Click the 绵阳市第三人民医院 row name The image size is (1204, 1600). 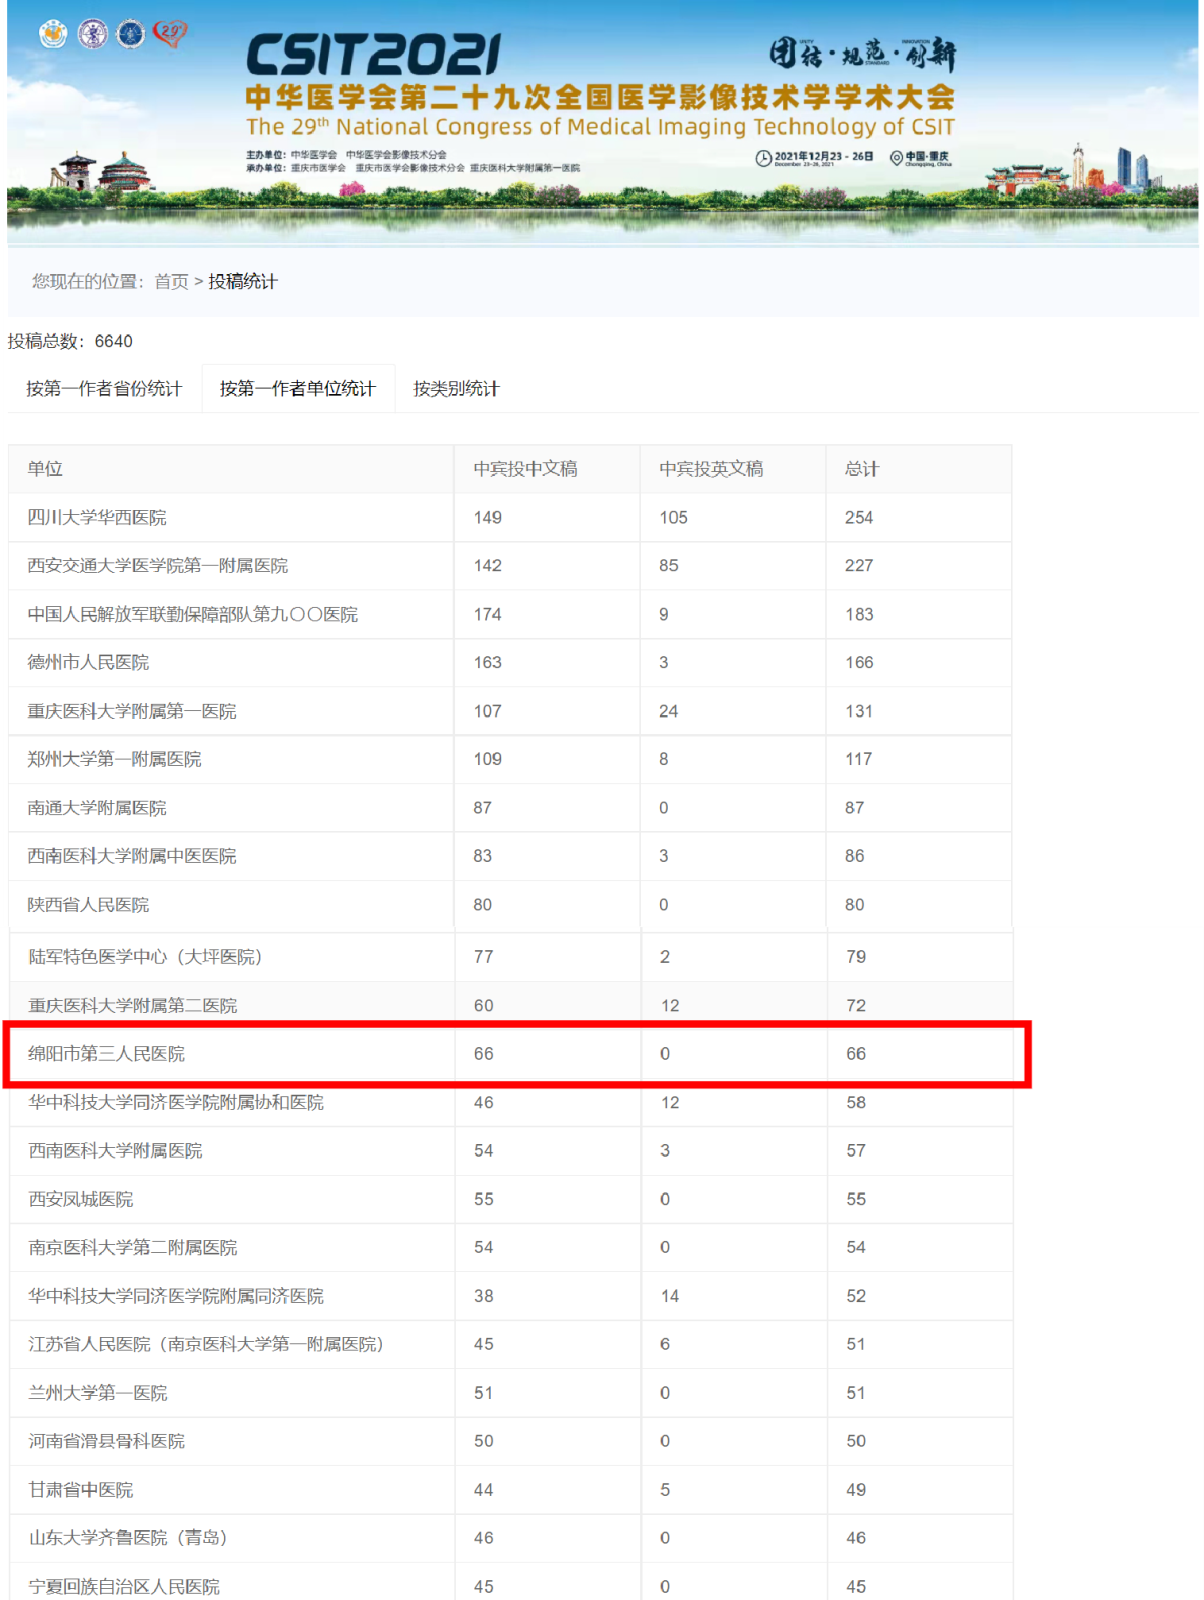(x=106, y=1054)
